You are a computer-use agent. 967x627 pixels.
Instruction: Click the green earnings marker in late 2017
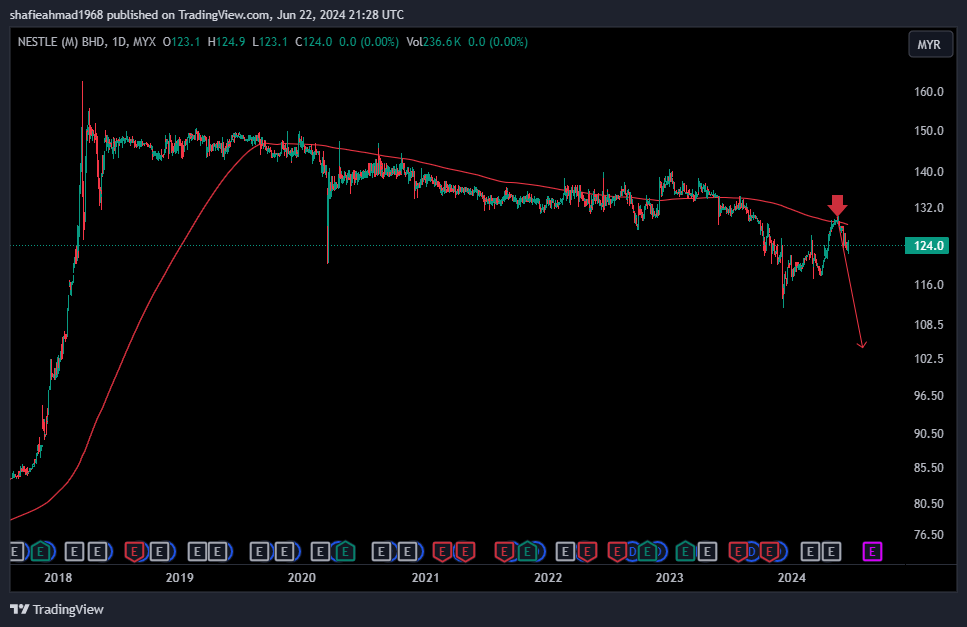[x=40, y=551]
